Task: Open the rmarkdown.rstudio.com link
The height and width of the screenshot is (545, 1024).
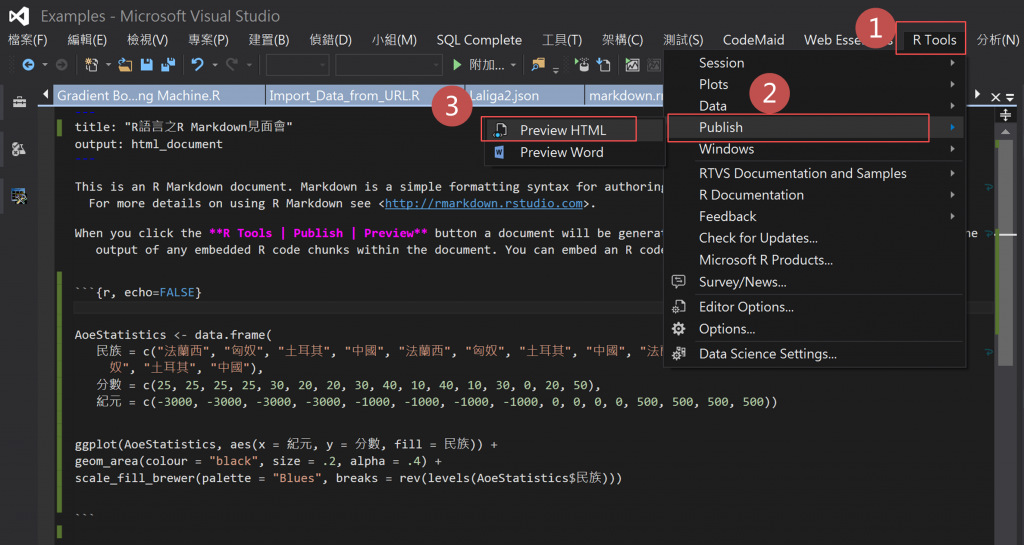Action: click(483, 203)
